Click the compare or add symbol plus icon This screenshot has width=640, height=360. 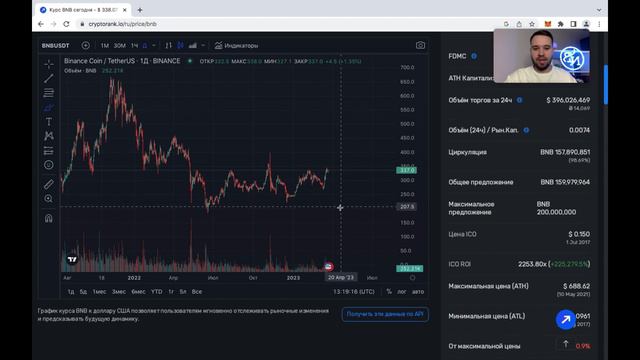85,45
